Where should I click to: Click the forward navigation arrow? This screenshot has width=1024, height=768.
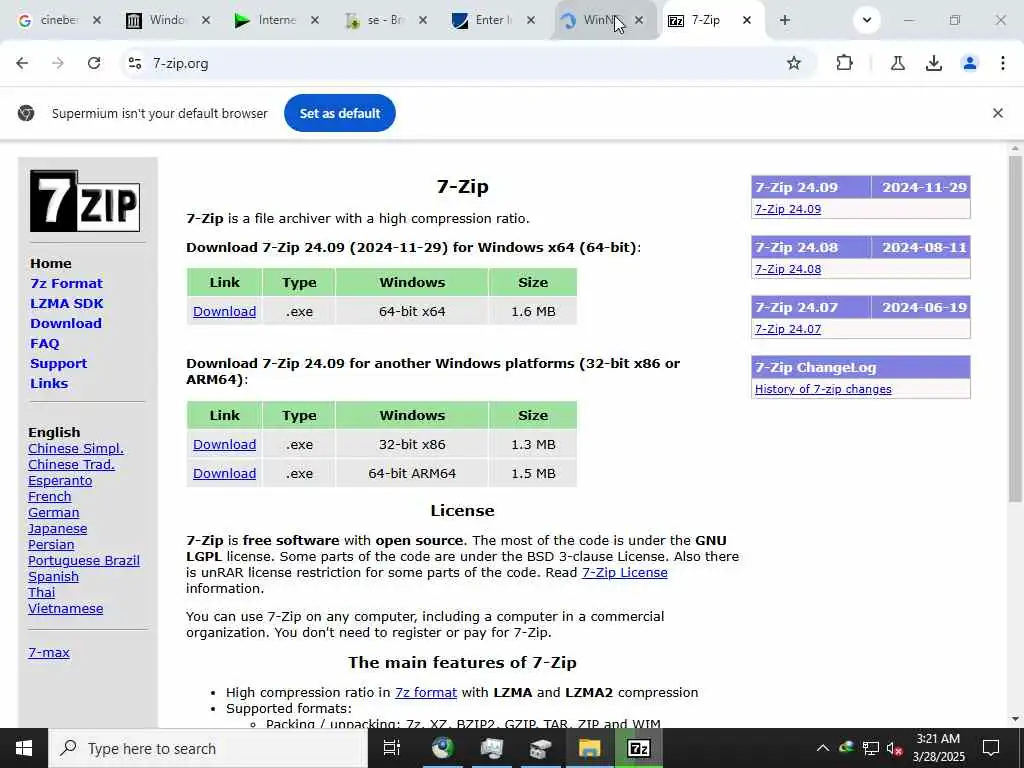pos(58,63)
